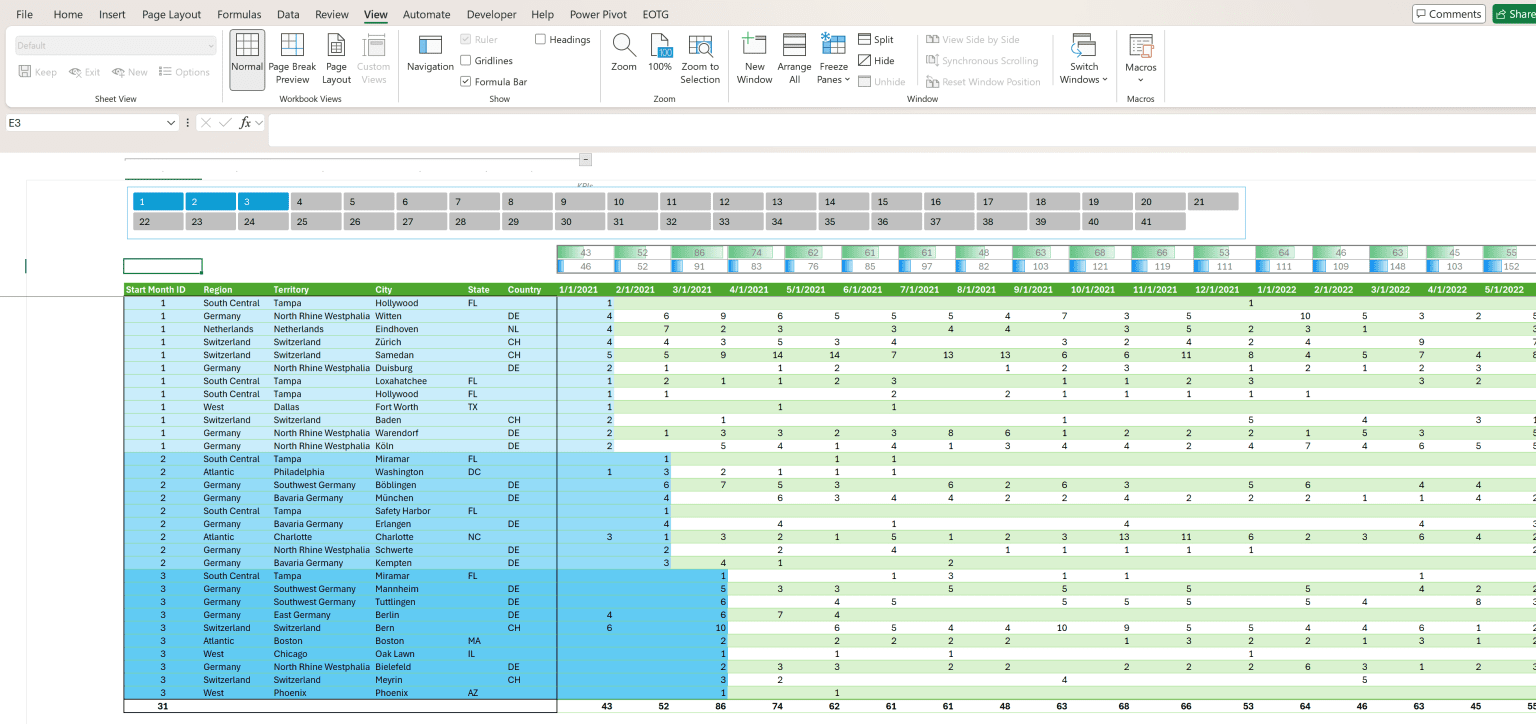Enable the Ruler checkbox
1536x724 pixels.
click(x=466, y=39)
